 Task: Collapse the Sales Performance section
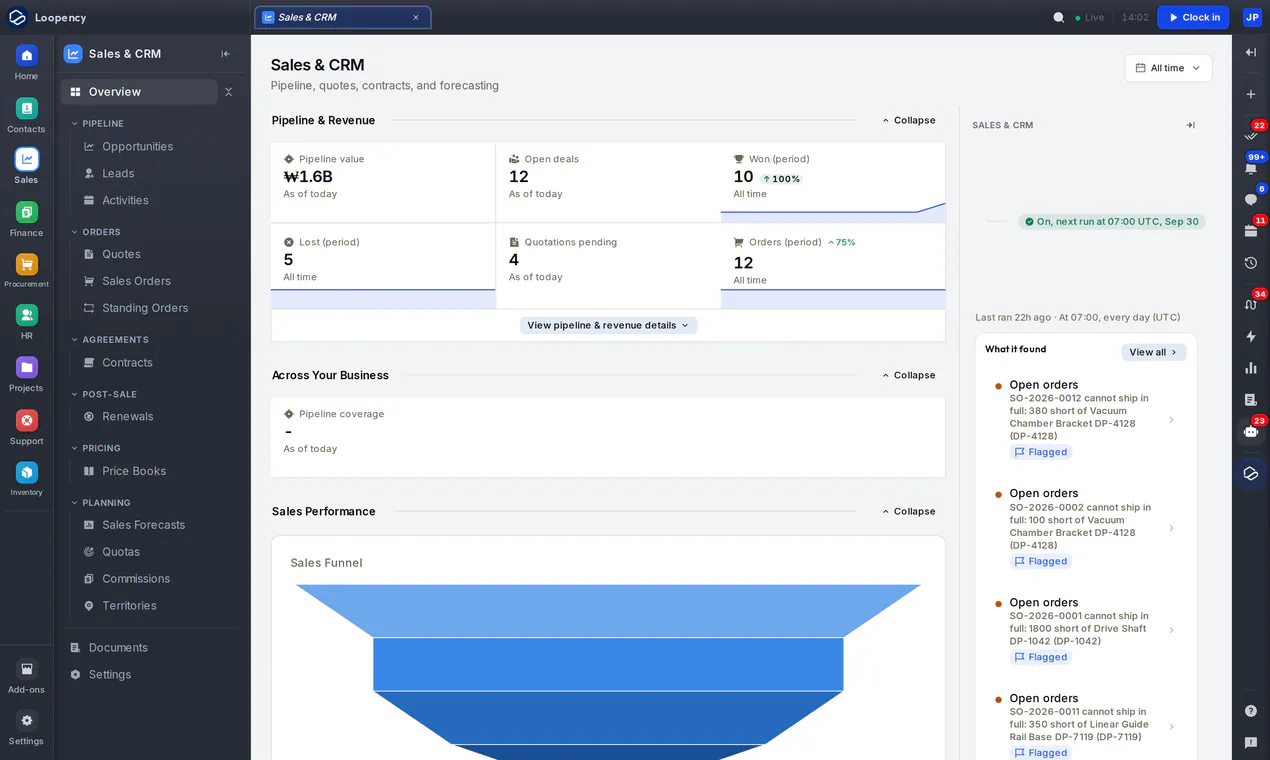click(x=909, y=511)
